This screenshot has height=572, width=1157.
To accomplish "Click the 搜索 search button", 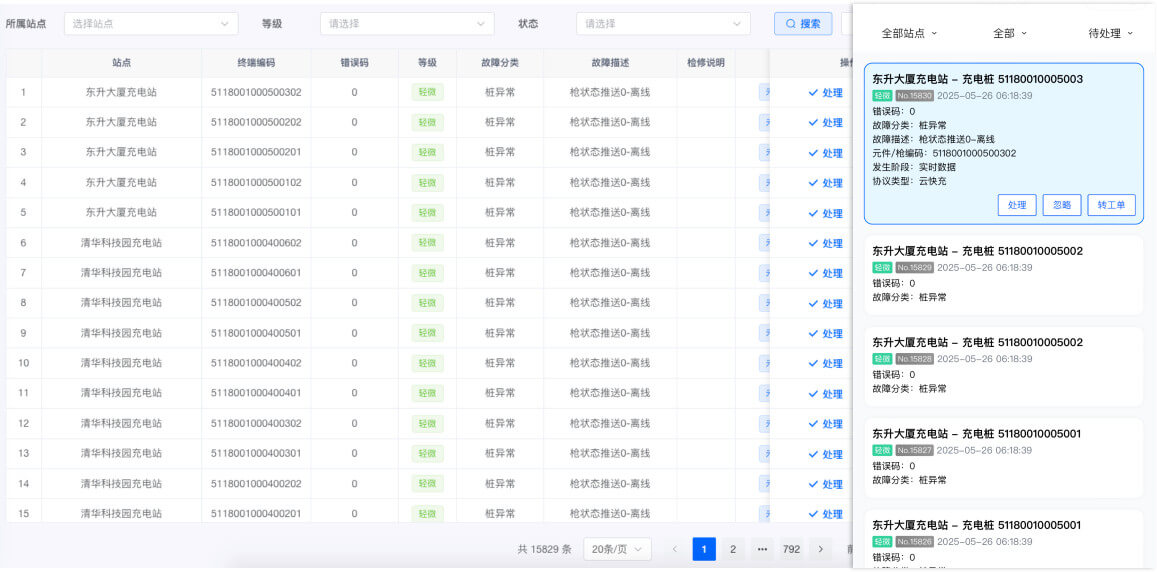I will pos(802,23).
